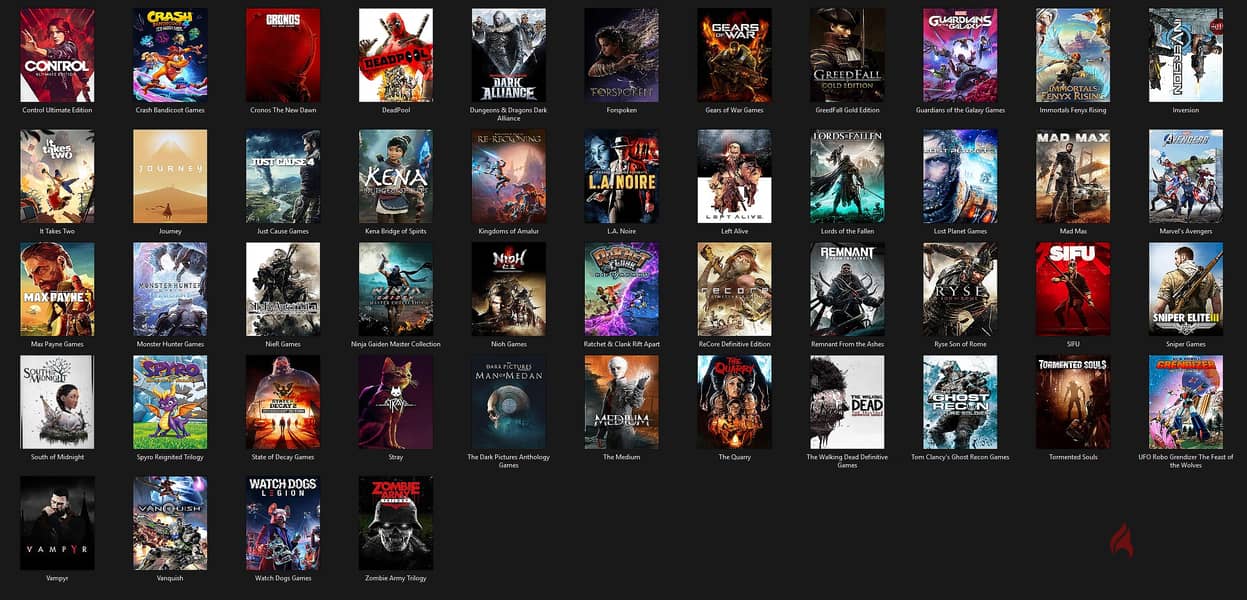Select State of Decay Games cover
1247x600 pixels.
pos(283,402)
